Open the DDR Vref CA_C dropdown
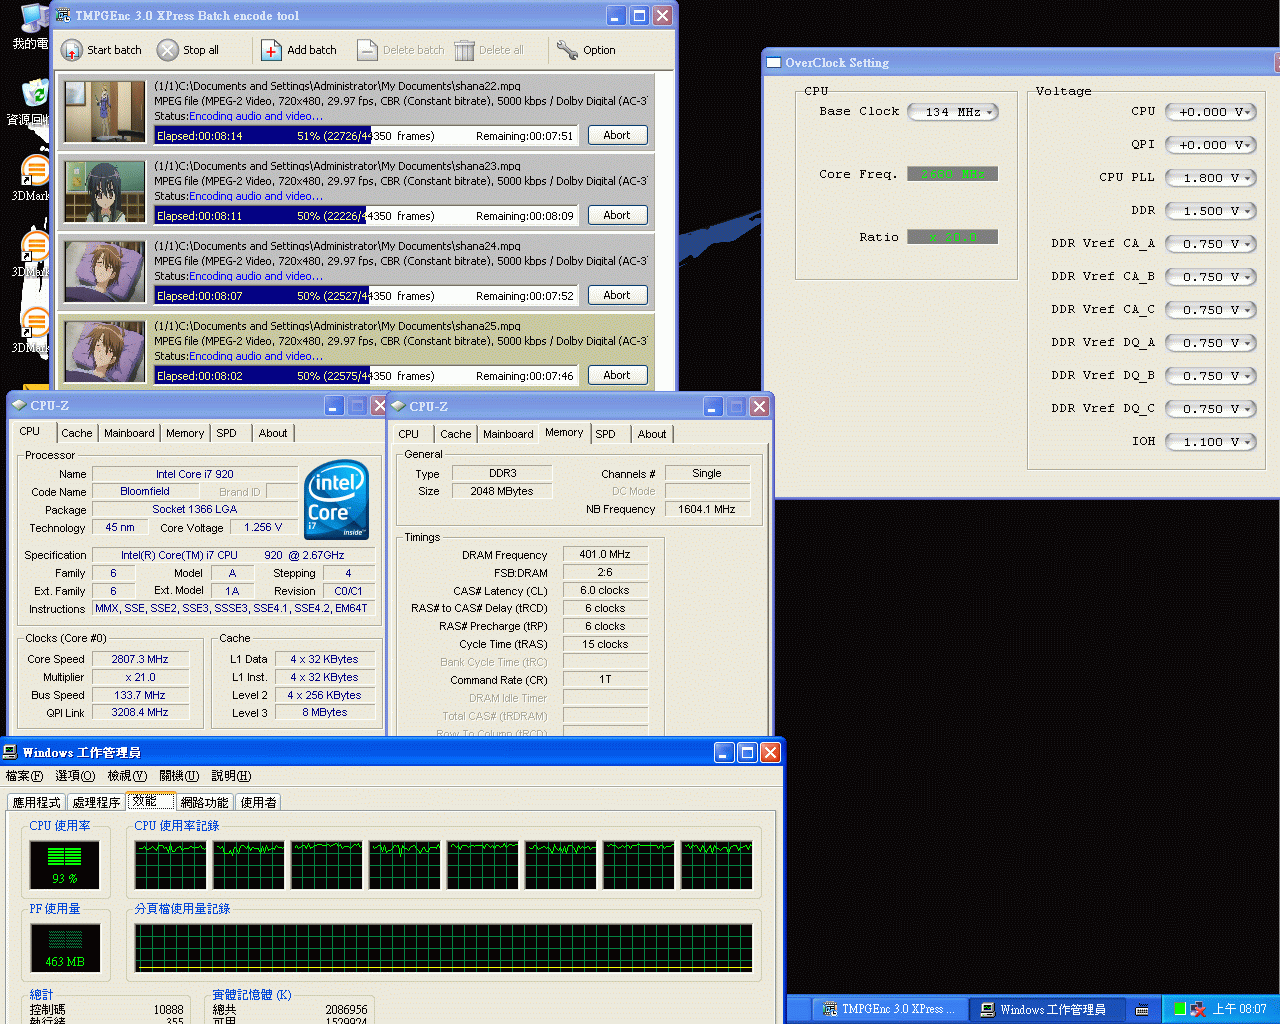 click(1210, 310)
